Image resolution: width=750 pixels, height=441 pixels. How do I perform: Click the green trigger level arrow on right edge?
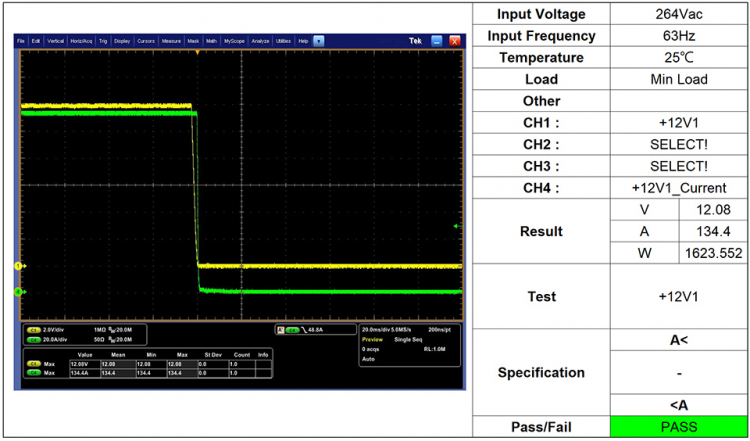click(x=457, y=227)
